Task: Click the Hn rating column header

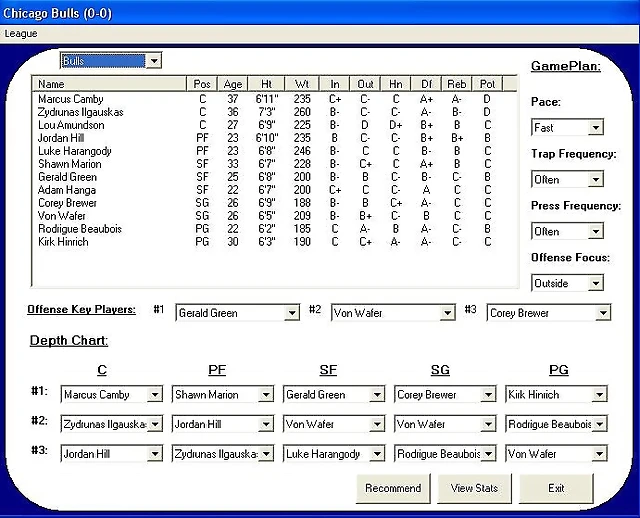Action: tap(396, 84)
